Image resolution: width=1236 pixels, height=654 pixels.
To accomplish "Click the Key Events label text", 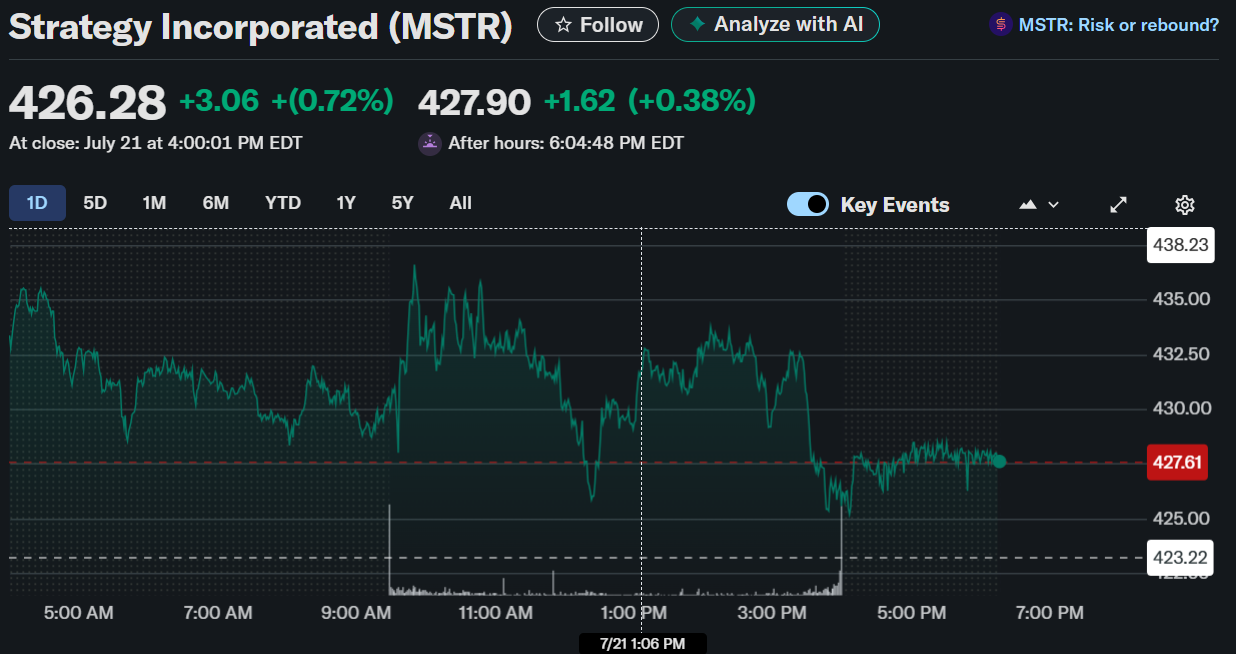I will [895, 205].
